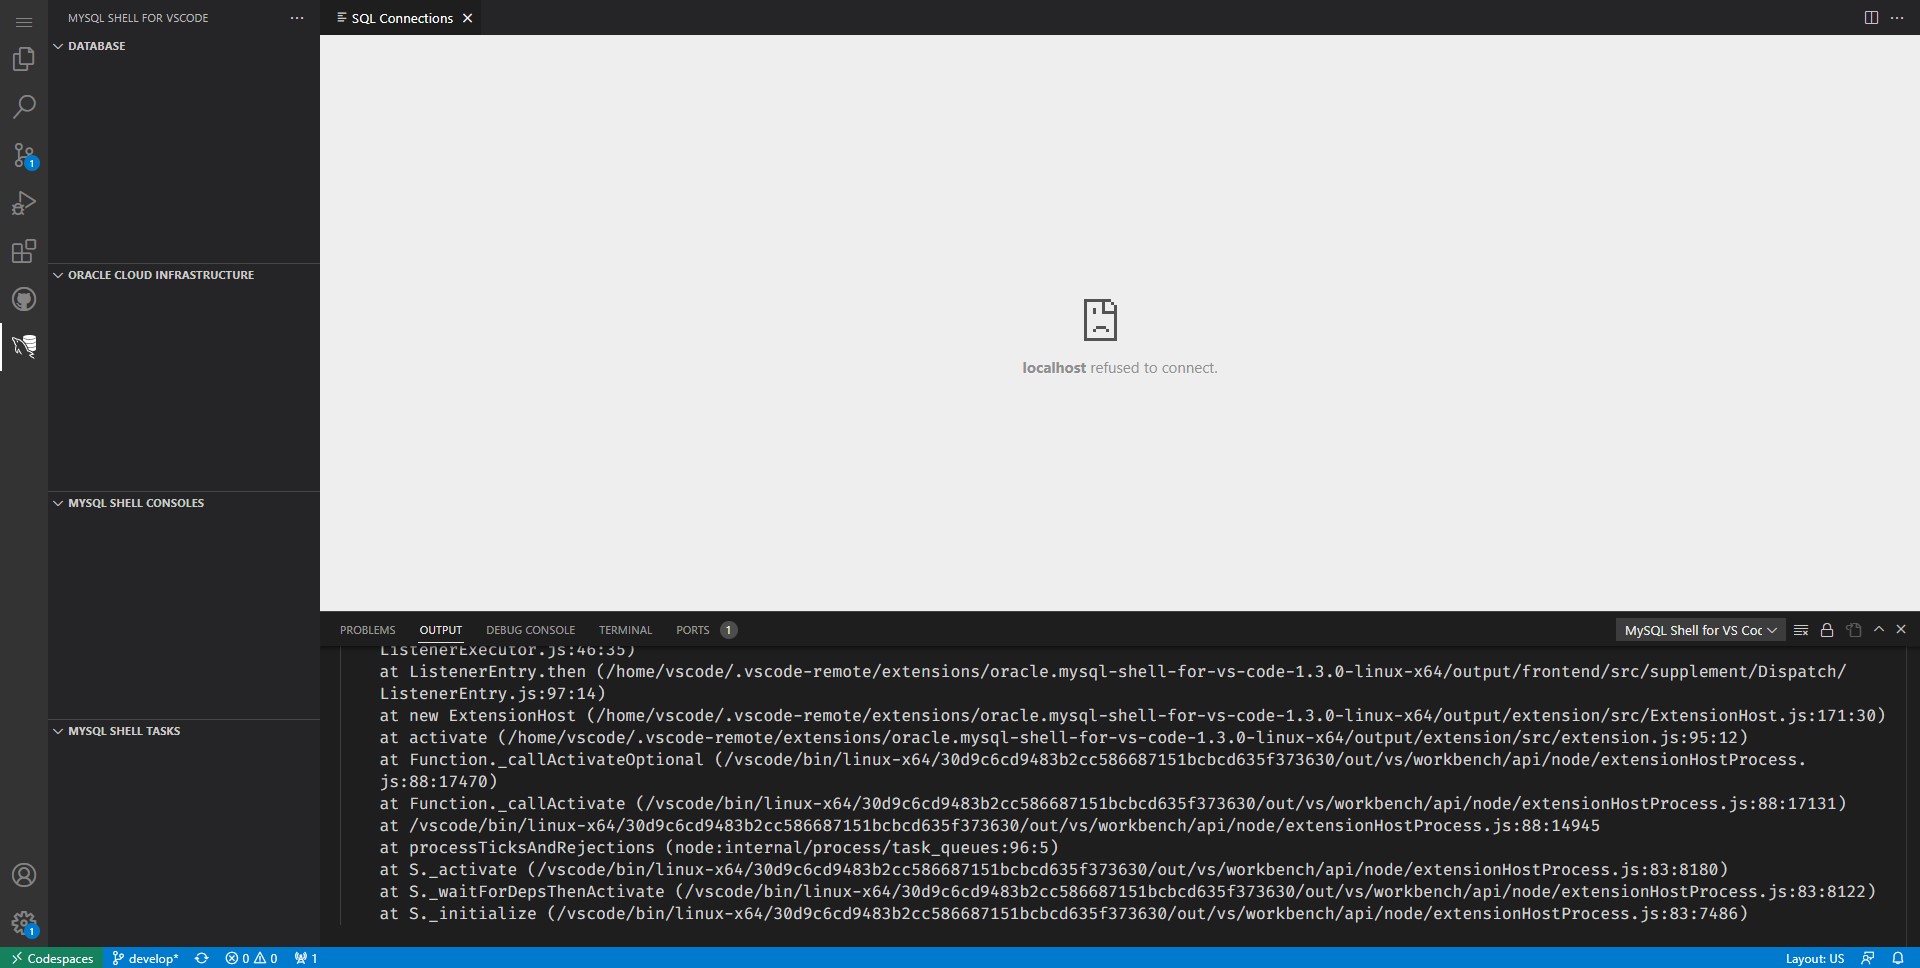This screenshot has height=968, width=1920.
Task: Open the Search view
Action: click(x=24, y=107)
